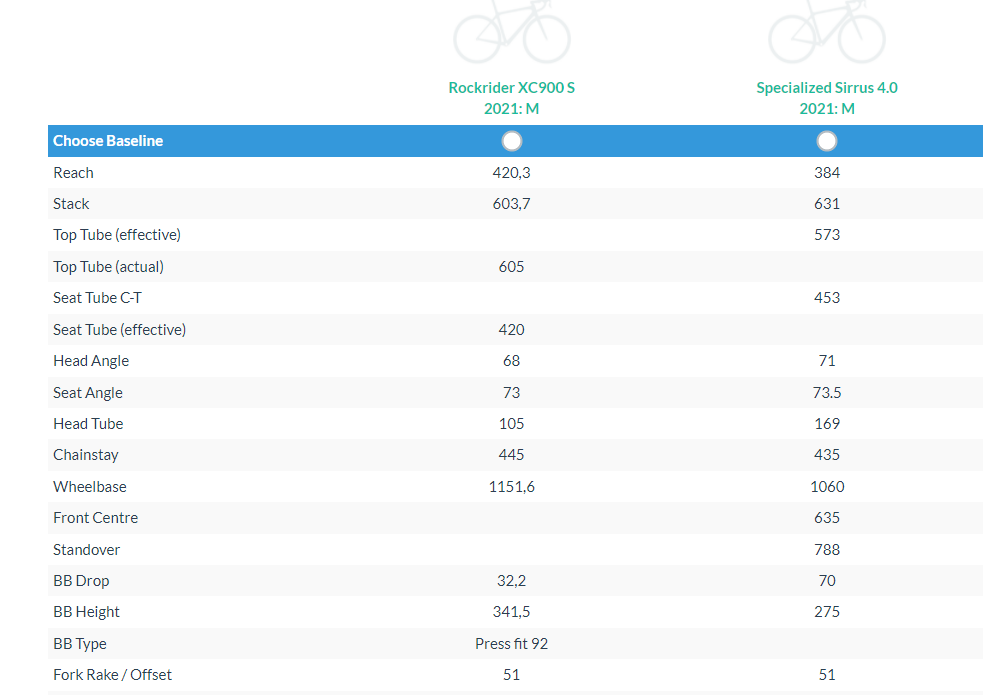Click the Seat Tube (effective) row label

coord(119,330)
